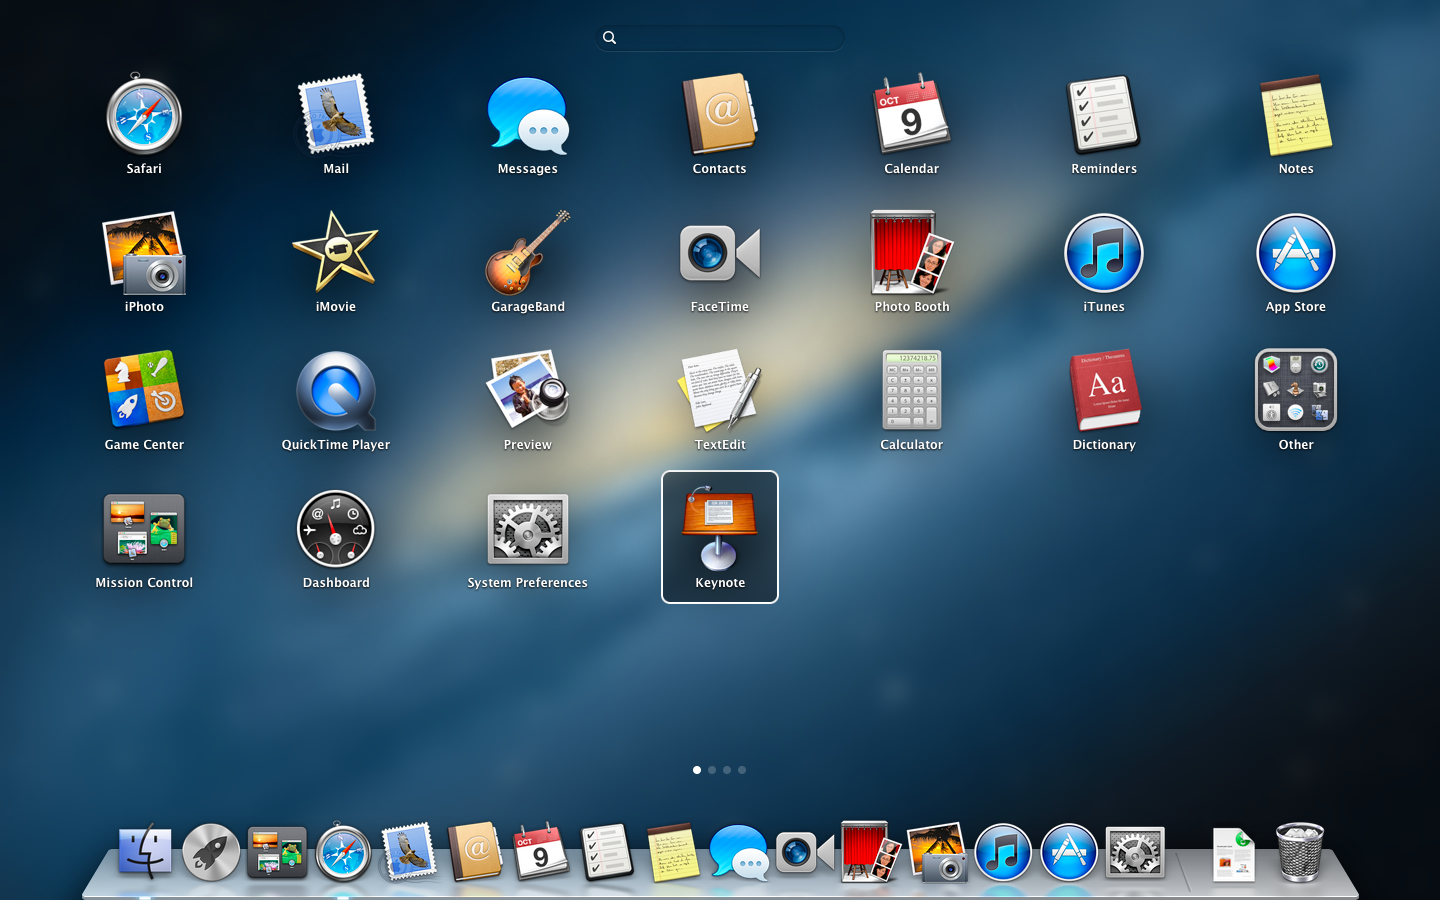Screen dimensions: 1440x900
Task: Launch Reminders from Launchpad grid
Action: tap(1104, 115)
